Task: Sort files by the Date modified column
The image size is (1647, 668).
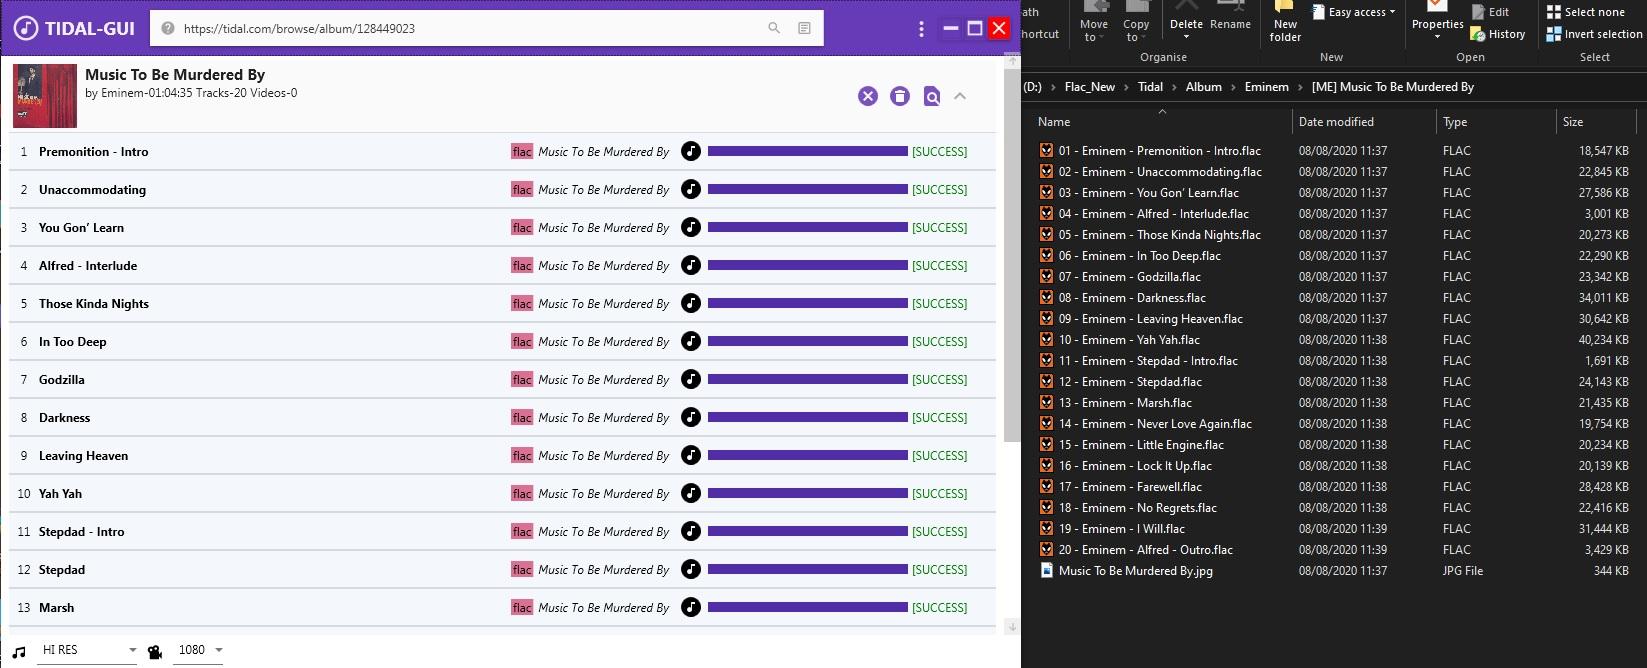Action: pyautogui.click(x=1336, y=122)
